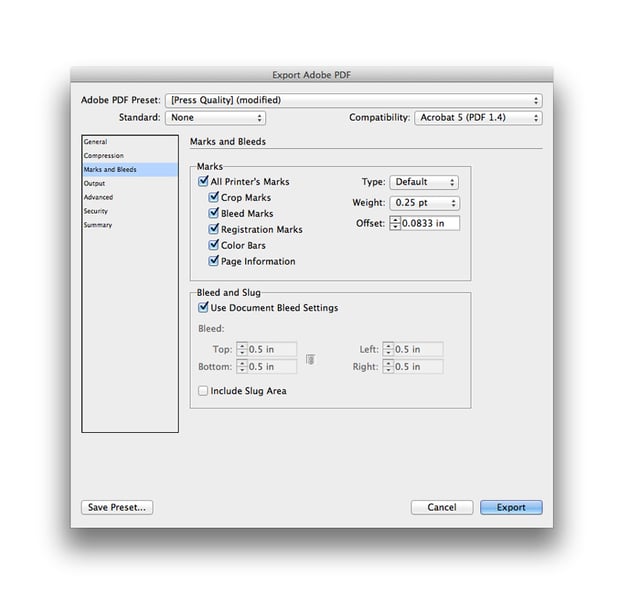
Task: Click the Right bleed stepper arrows
Action: click(x=388, y=366)
